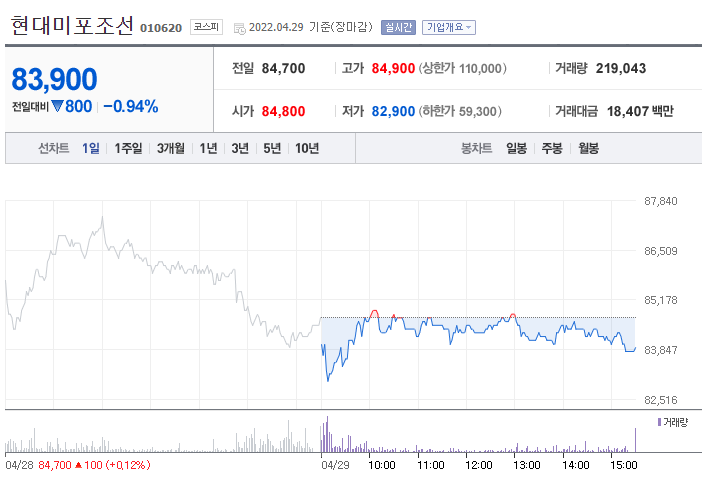Image resolution: width=702 pixels, height=483 pixels.
Task: Click the 2022.04.29 기준(장마감) date text
Action: coord(311,27)
